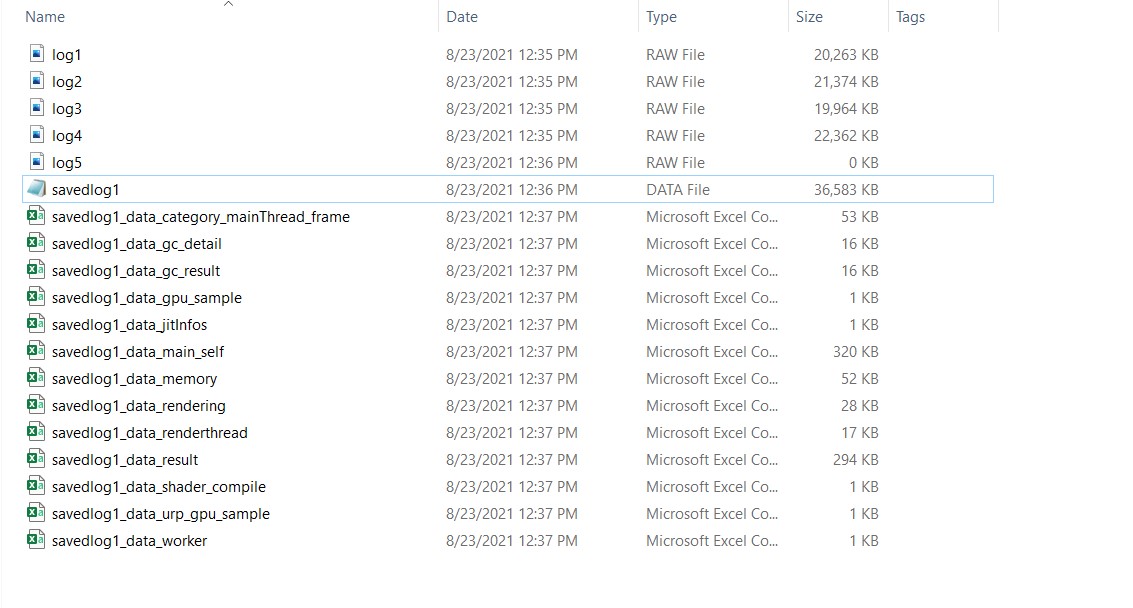Click the RAW file icon beside log1
Viewport: 1133px width, 608px height.
pyautogui.click(x=38, y=54)
